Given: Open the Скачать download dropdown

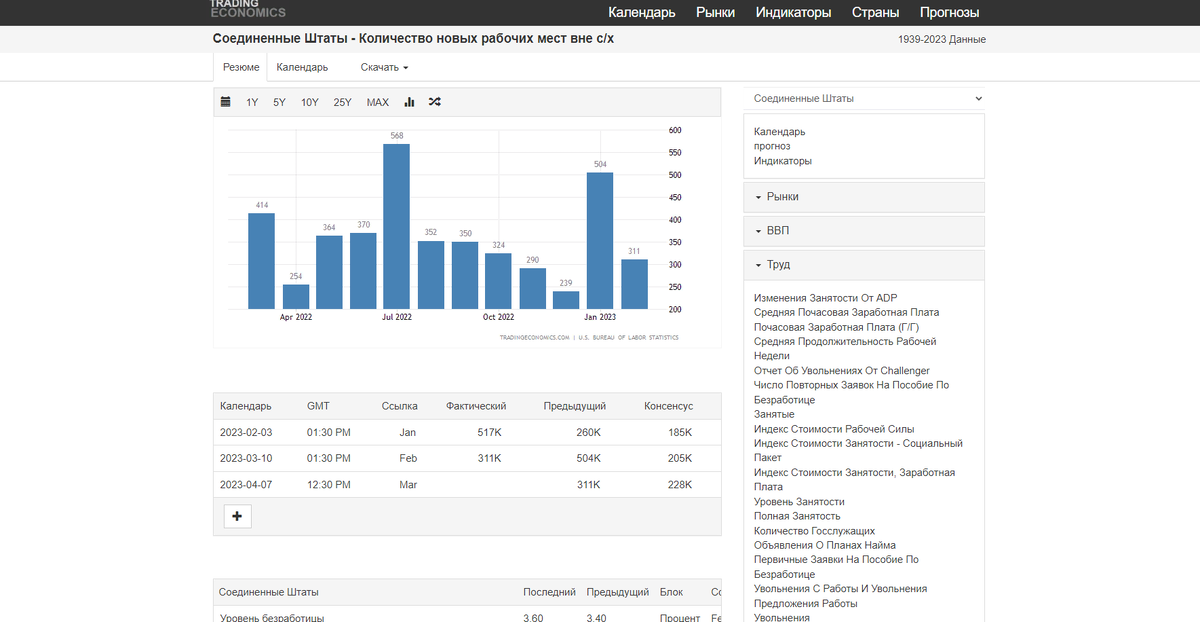Looking at the screenshot, I should tap(384, 67).
